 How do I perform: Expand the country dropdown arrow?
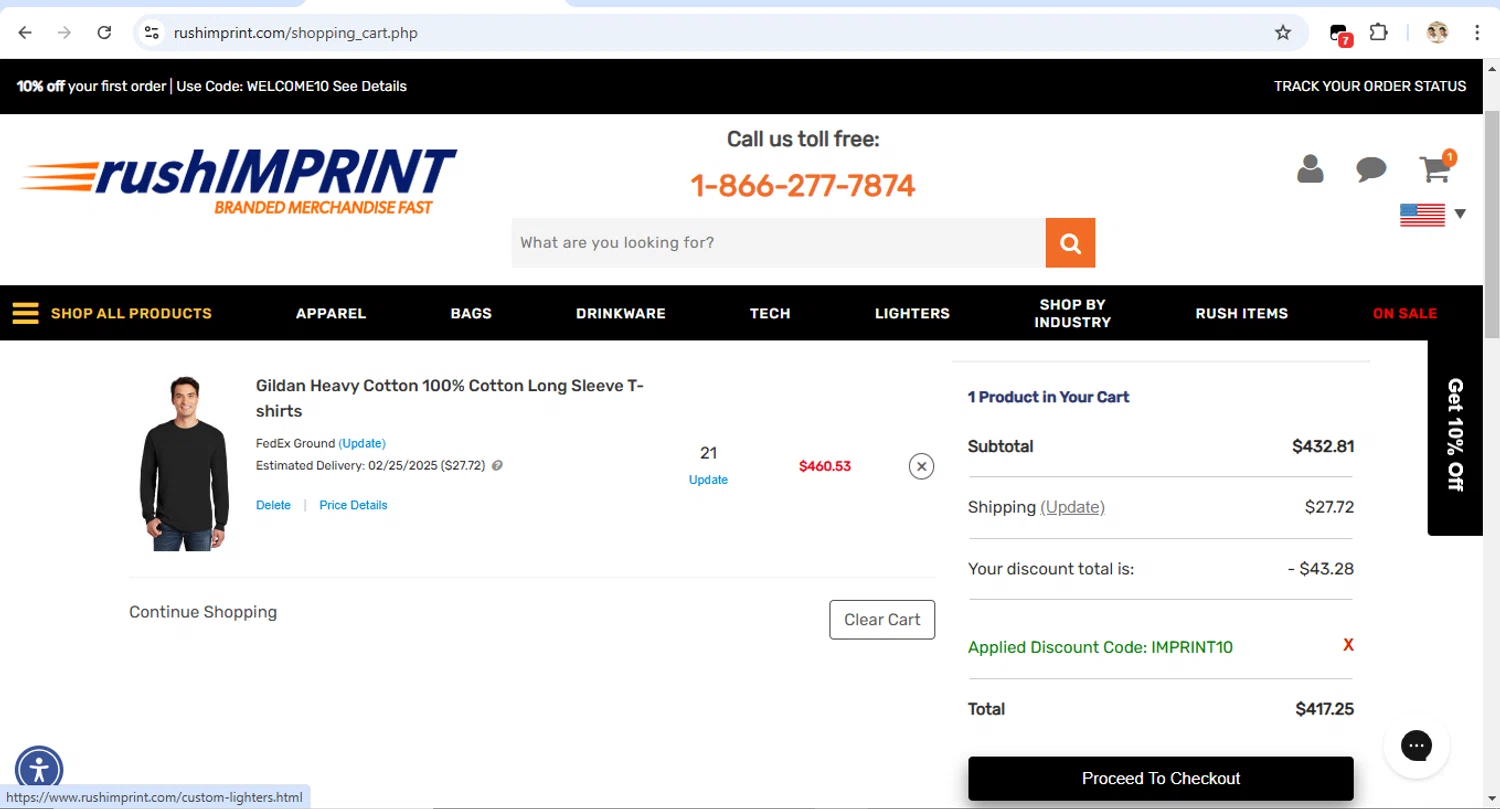[1460, 214]
